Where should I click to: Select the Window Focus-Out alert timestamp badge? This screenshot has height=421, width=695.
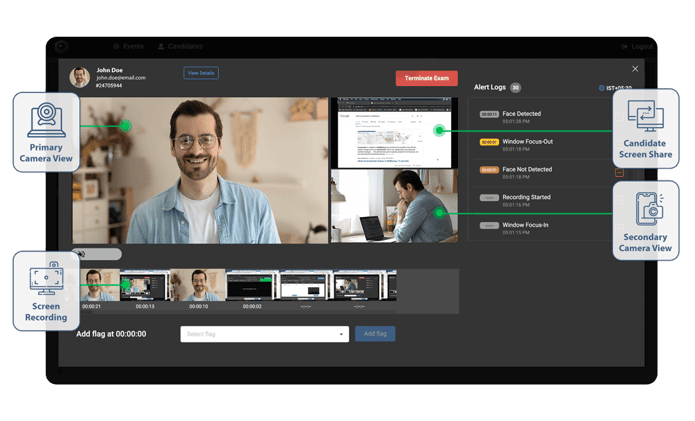[x=489, y=142]
